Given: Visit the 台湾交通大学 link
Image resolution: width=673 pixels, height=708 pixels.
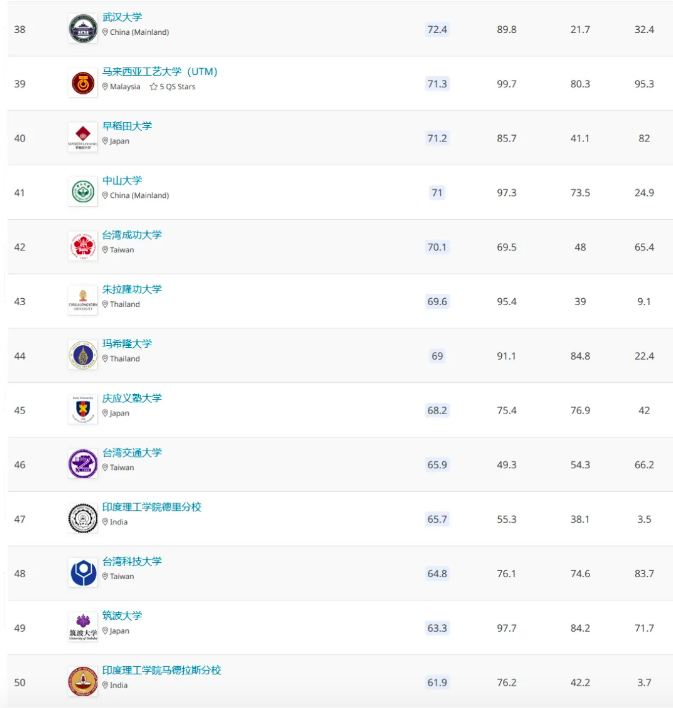Looking at the screenshot, I should pyautogui.click(x=132, y=452).
